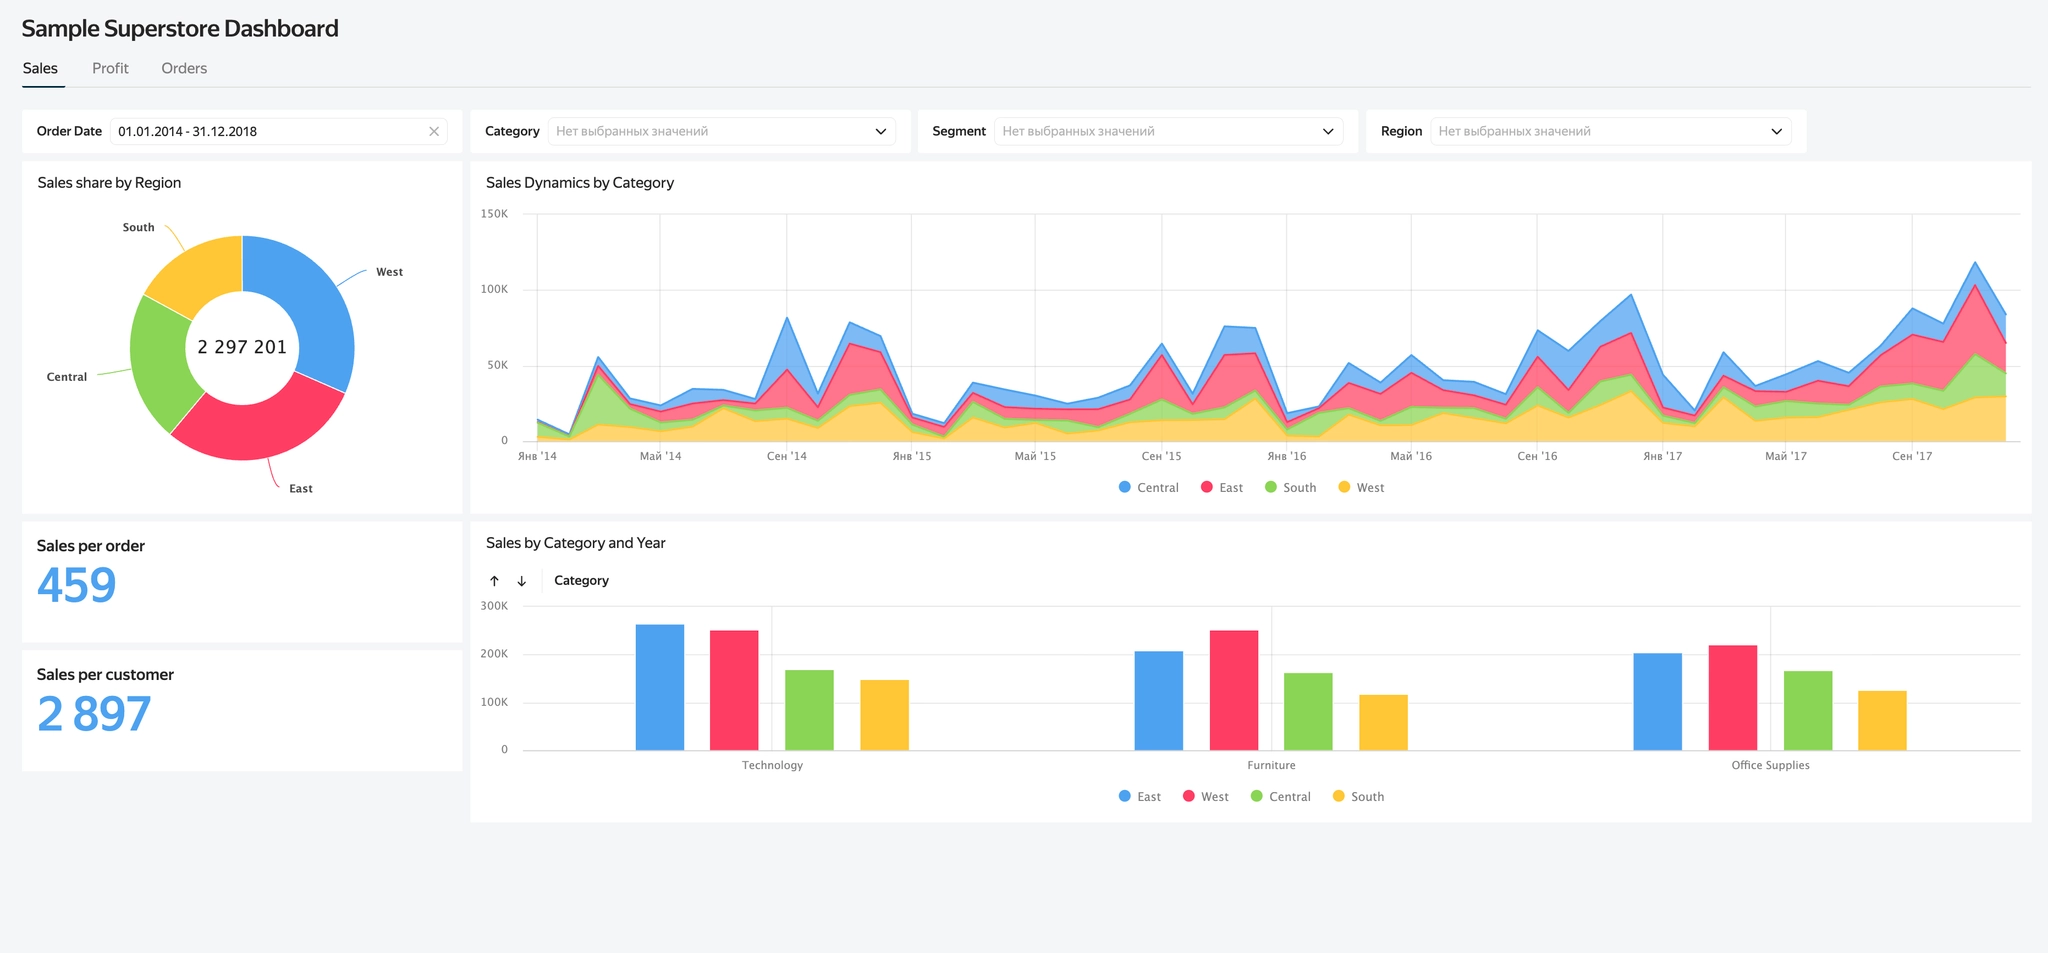Click the Technology axis label
Screen dimensions: 2048x953
click(x=772, y=766)
